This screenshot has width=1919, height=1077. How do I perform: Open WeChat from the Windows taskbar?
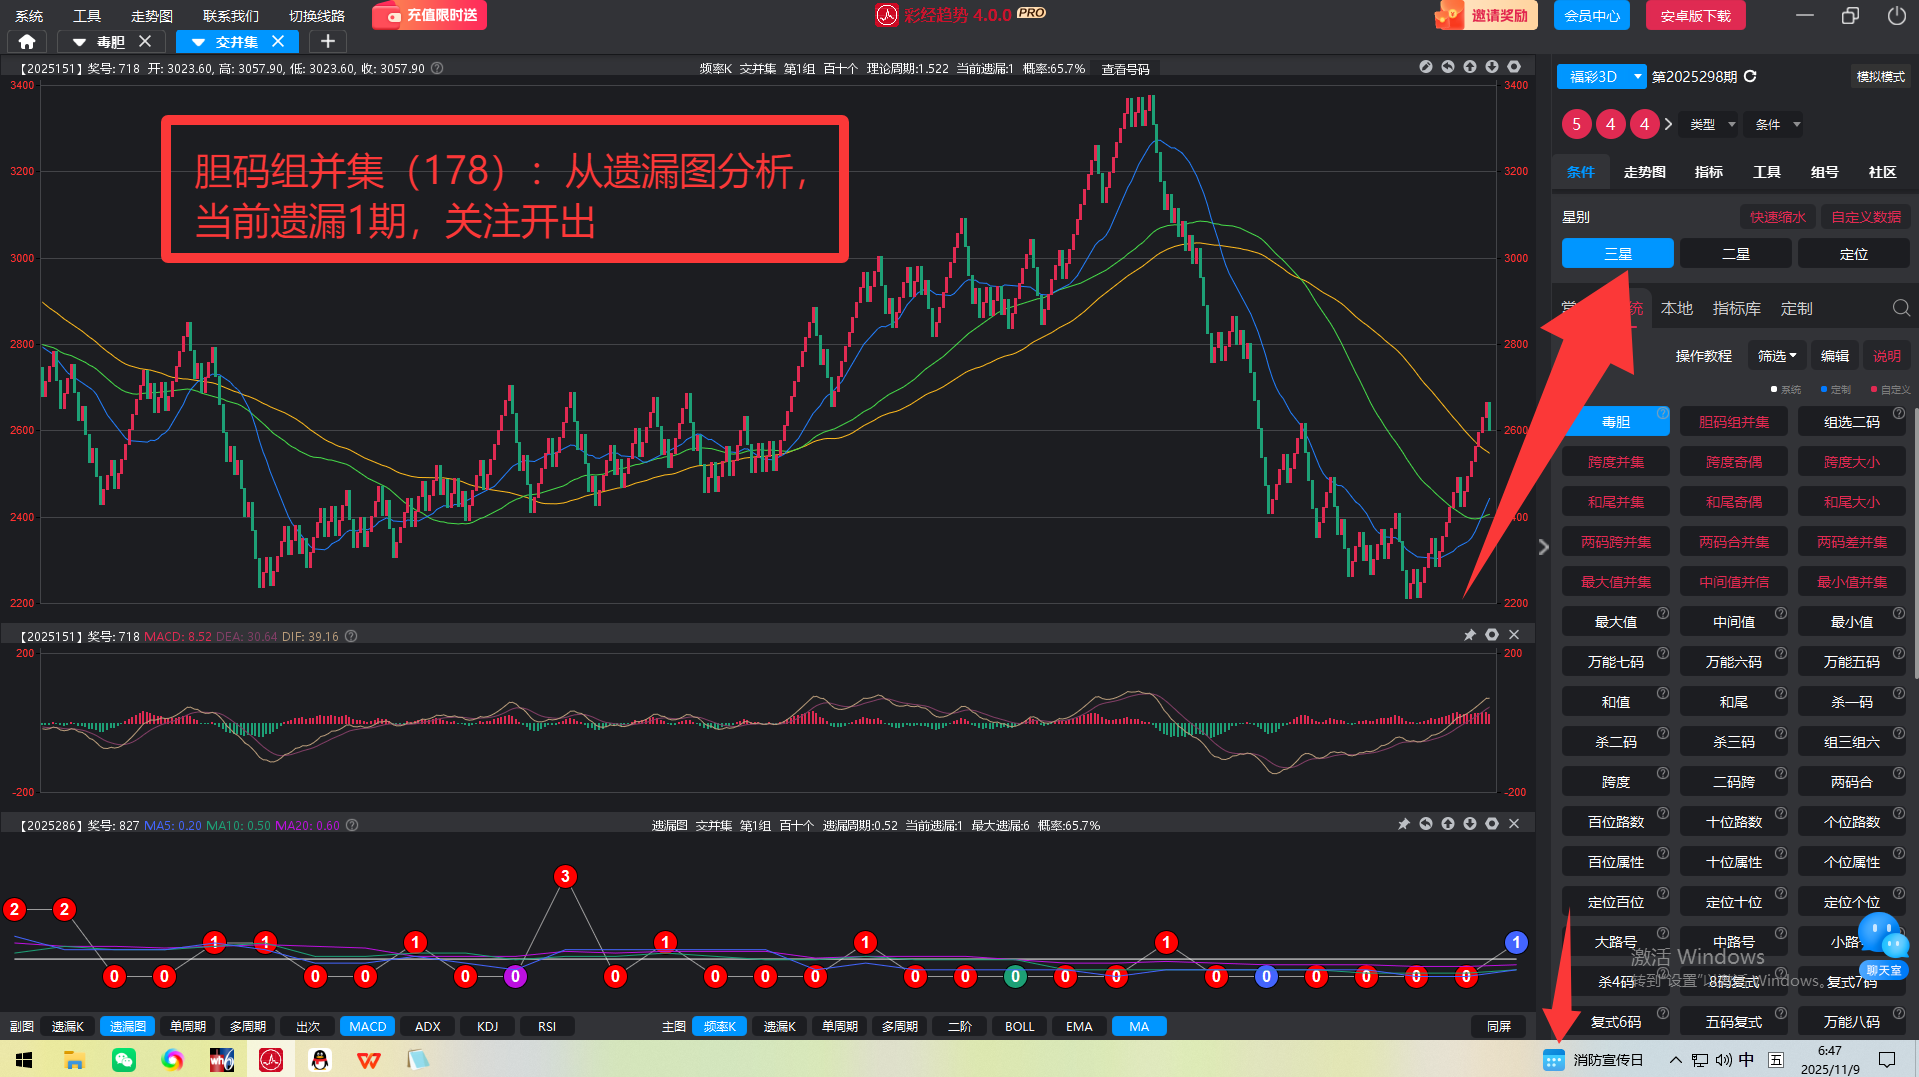point(123,1059)
